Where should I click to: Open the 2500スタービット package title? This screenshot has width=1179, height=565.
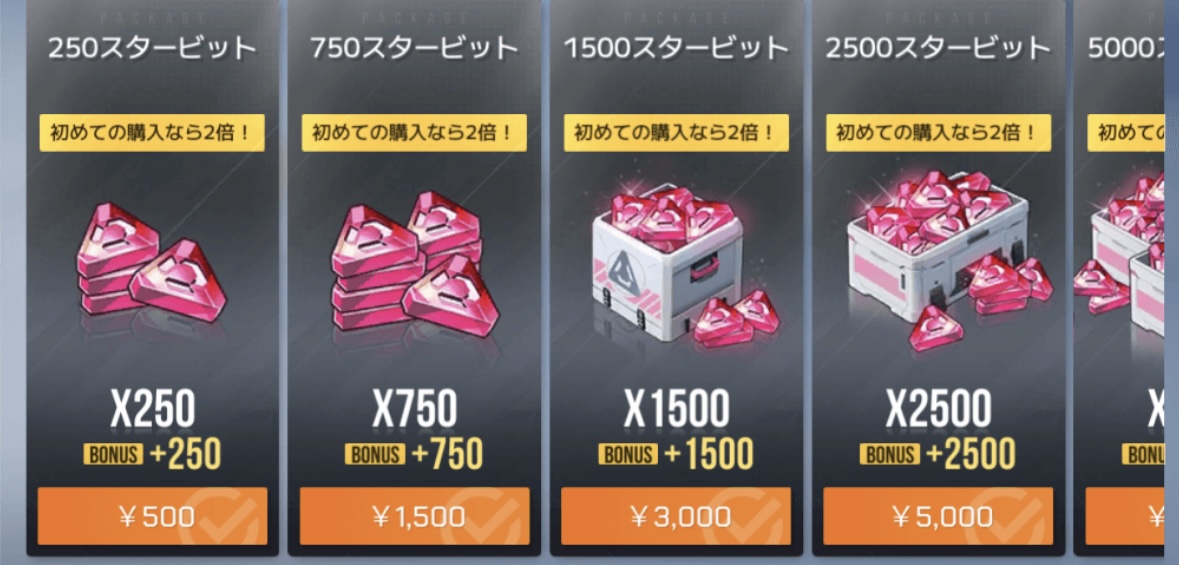[938, 49]
